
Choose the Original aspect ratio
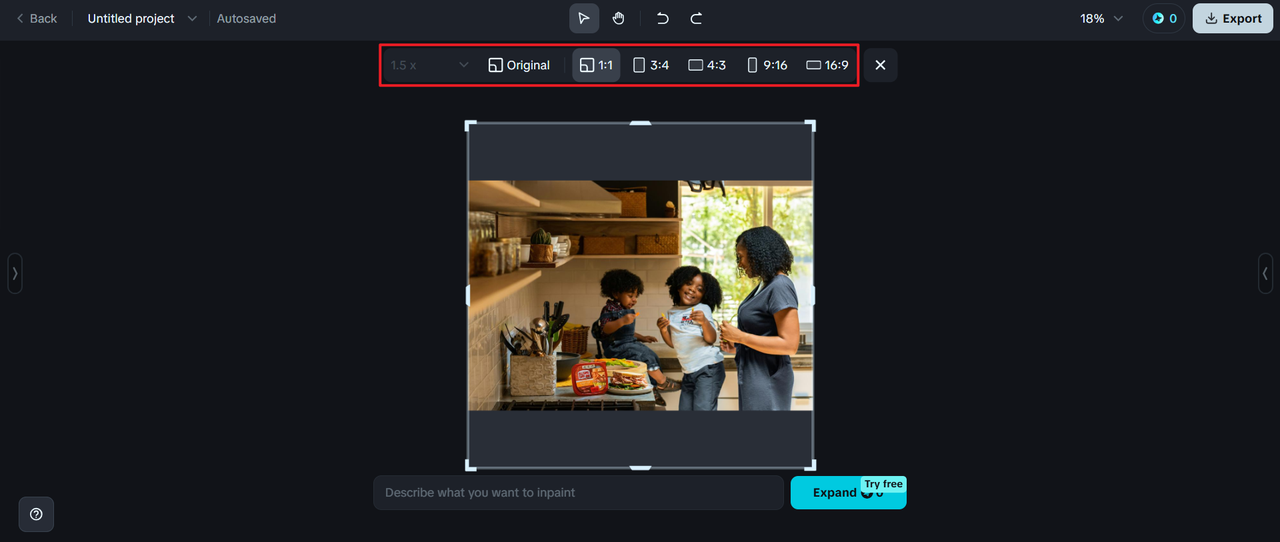[519, 65]
